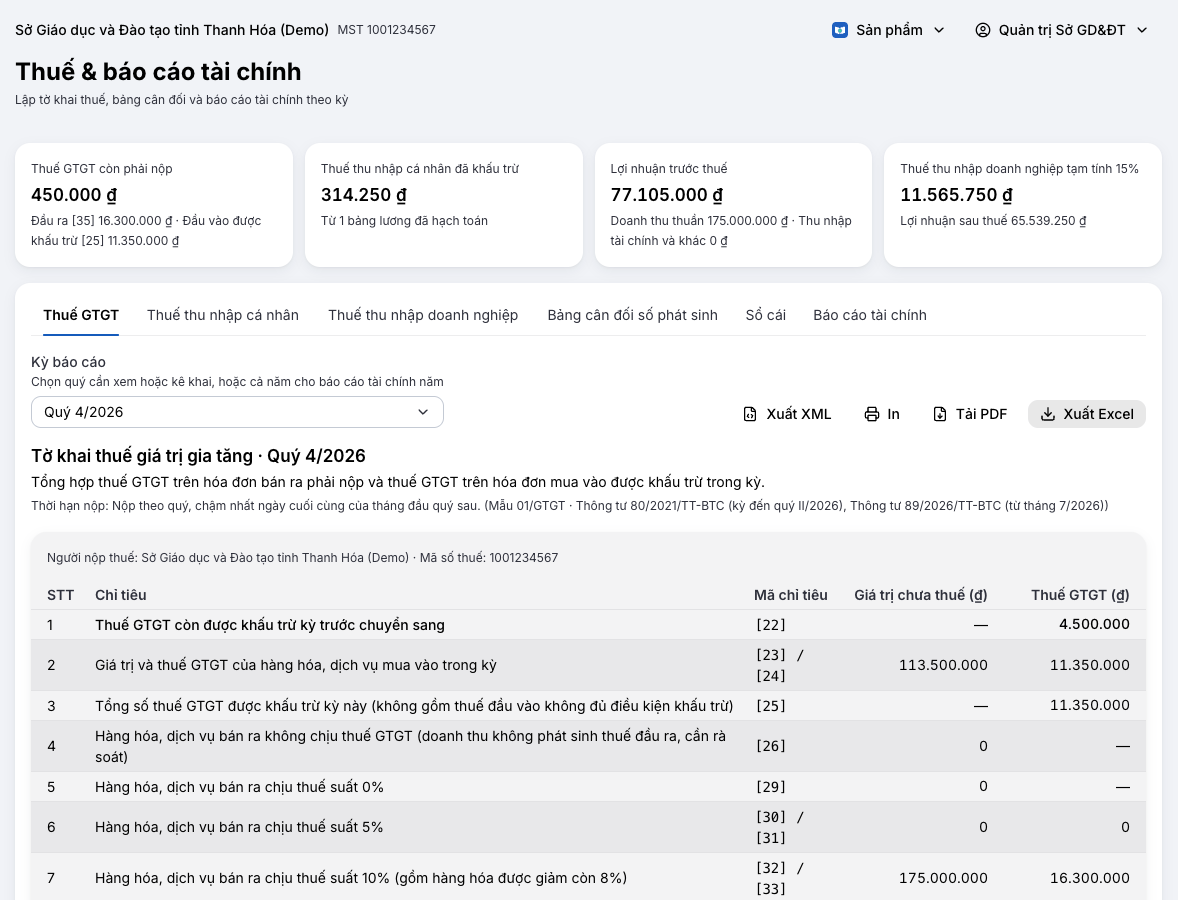Open the Quý 4/2026 period dropdown
This screenshot has width=1178, height=900.
(x=237, y=412)
